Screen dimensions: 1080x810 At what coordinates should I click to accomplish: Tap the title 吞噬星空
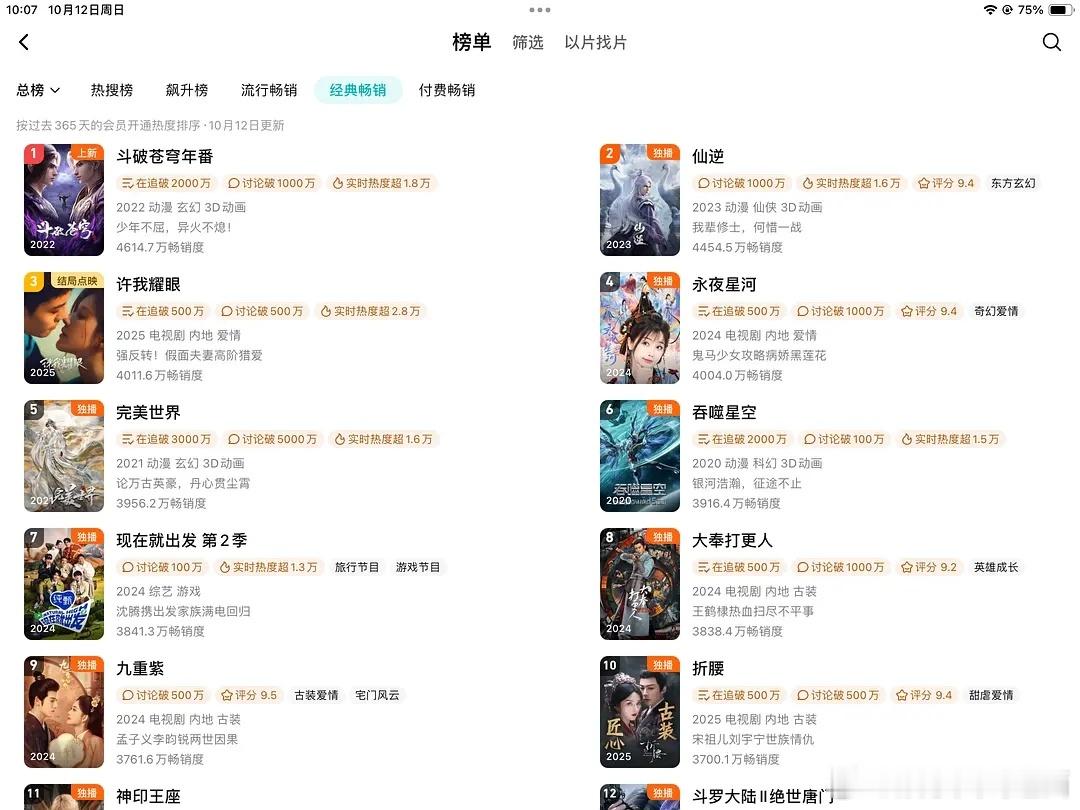click(724, 413)
